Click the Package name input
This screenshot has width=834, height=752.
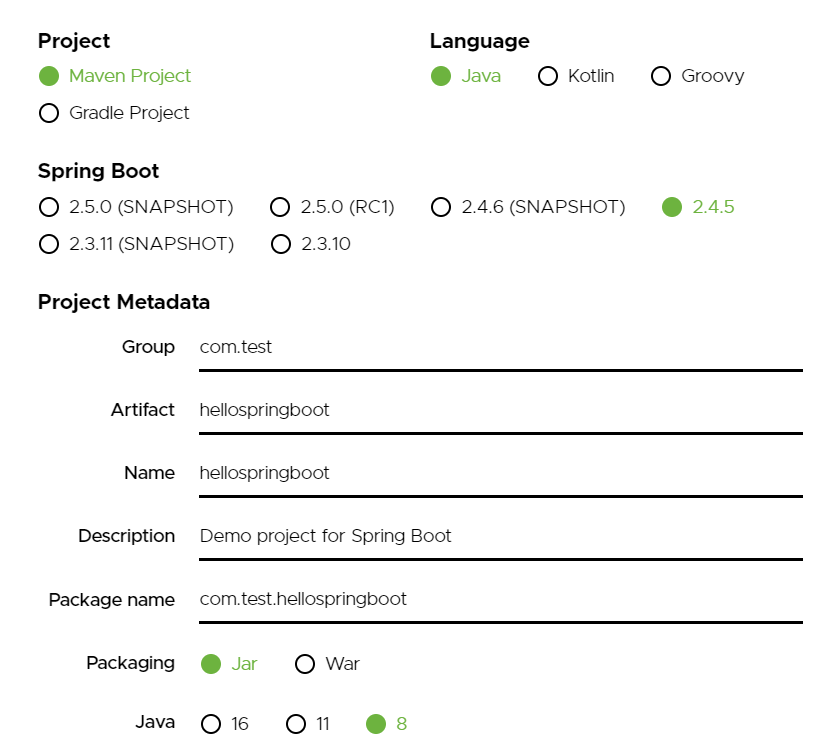pyautogui.click(x=500, y=599)
